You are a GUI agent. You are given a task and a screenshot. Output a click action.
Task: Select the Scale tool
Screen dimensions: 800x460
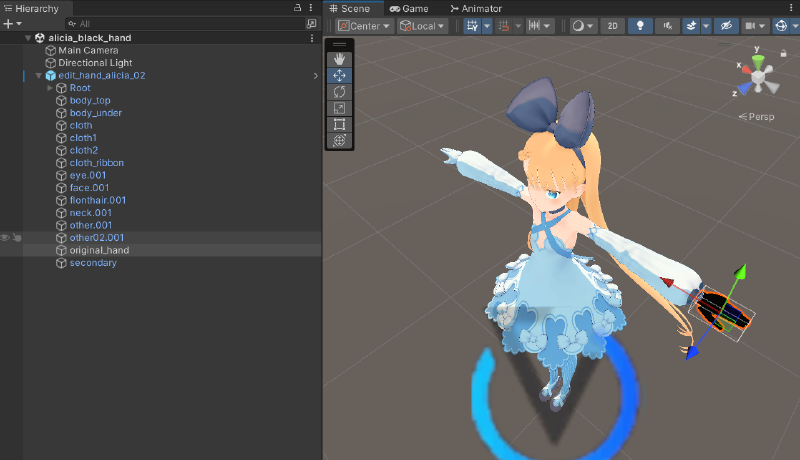(x=339, y=108)
